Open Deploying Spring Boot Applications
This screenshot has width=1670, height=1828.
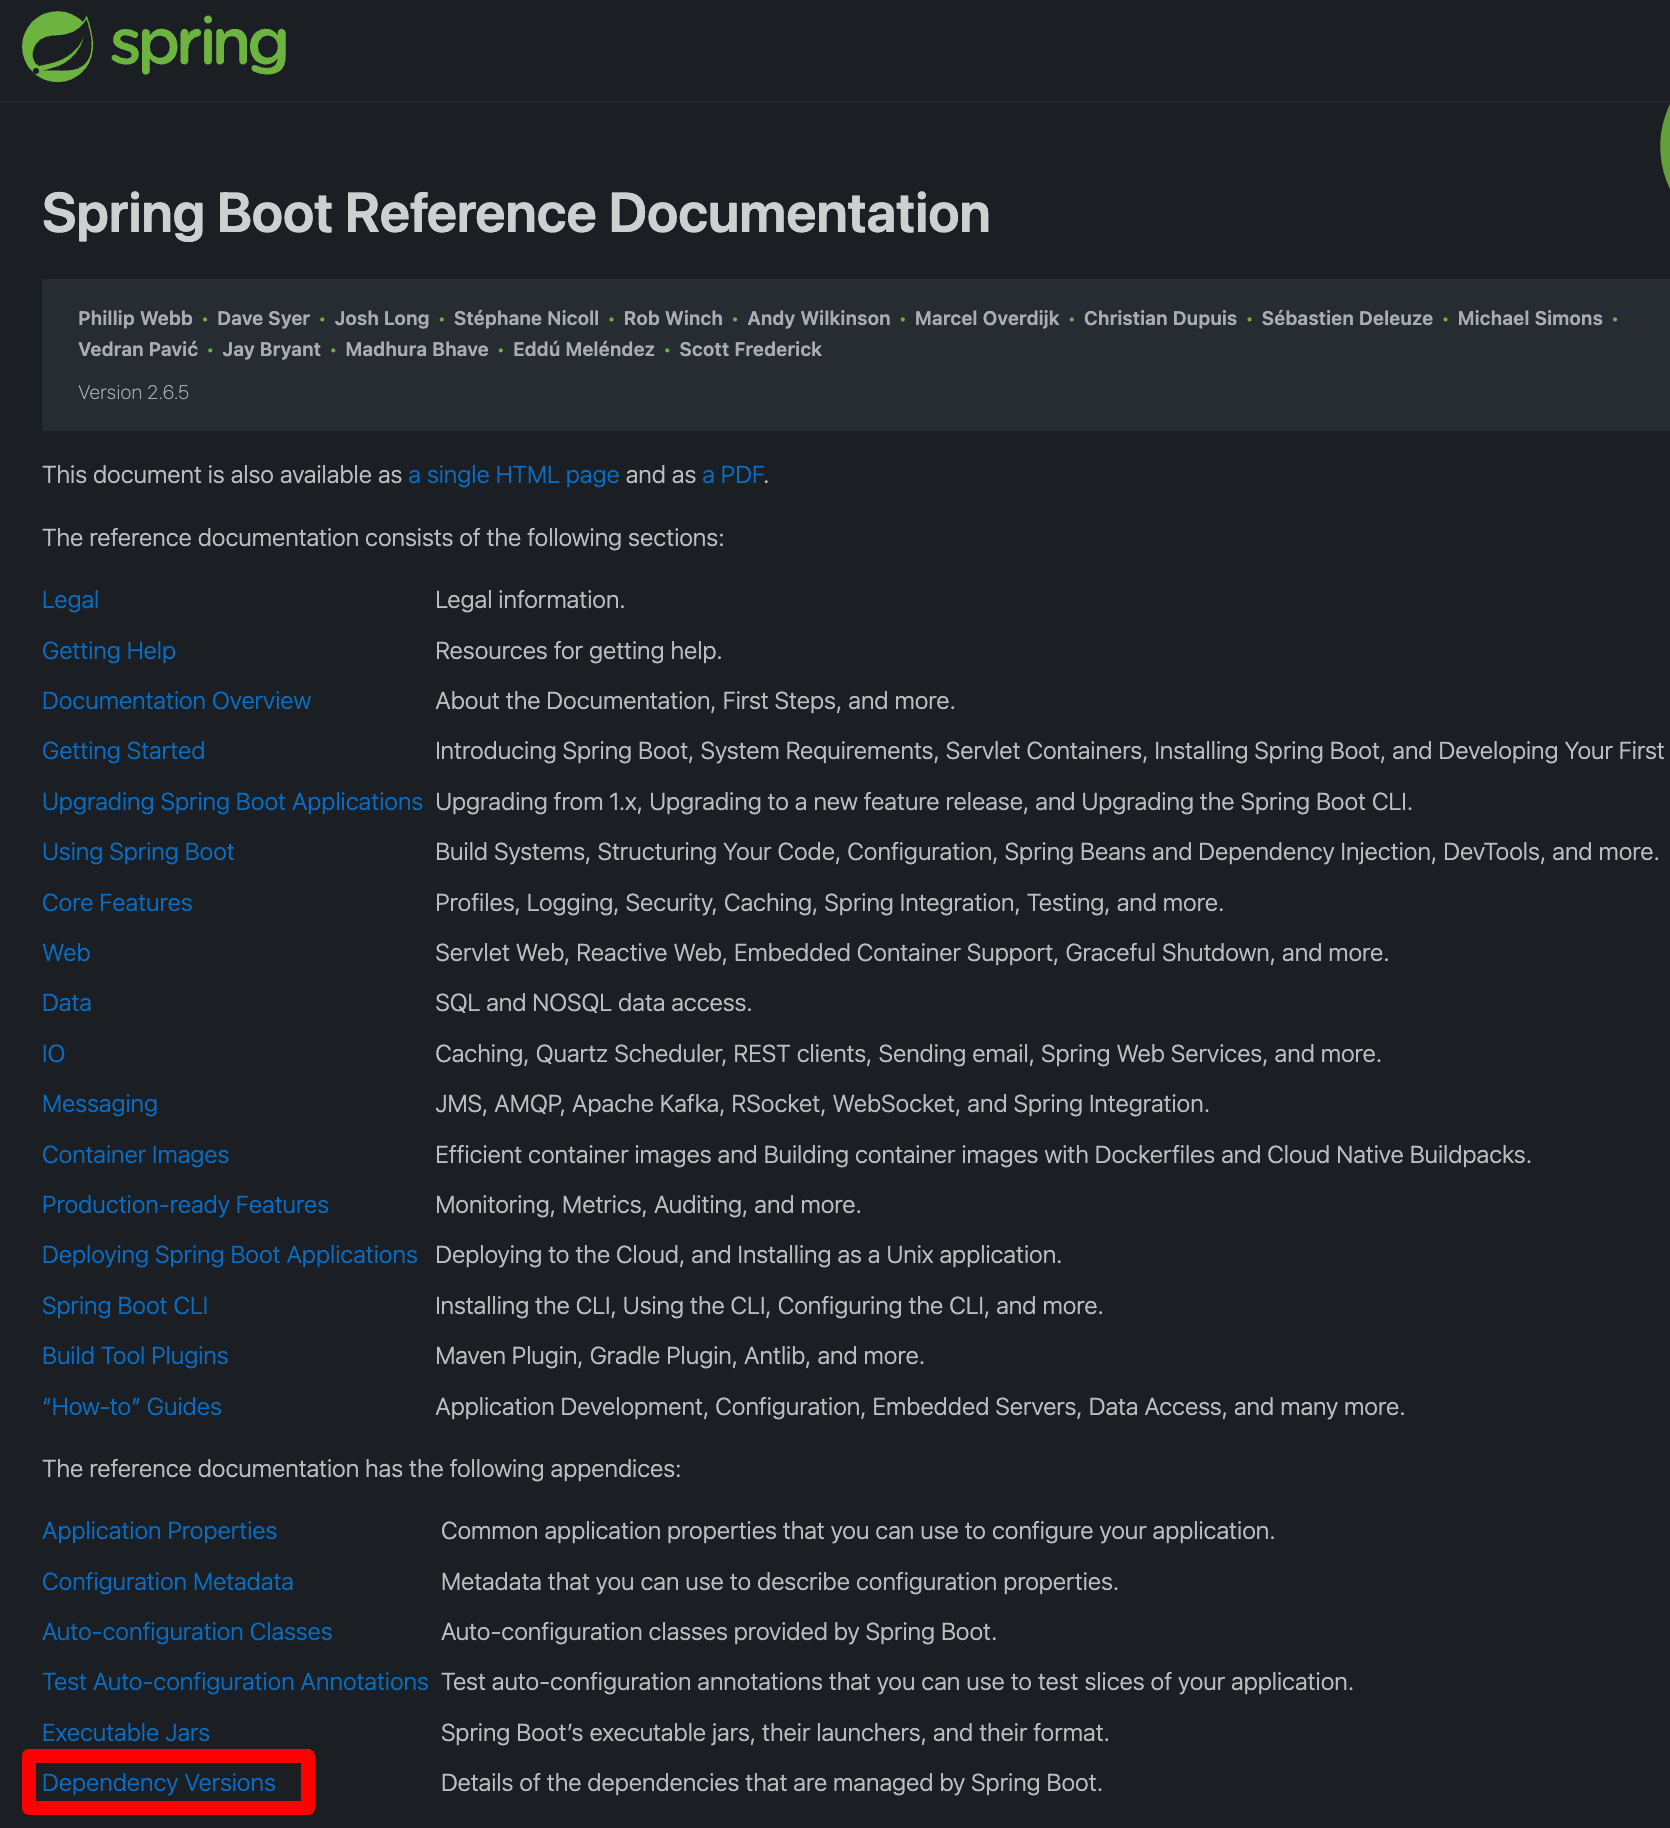(229, 1255)
